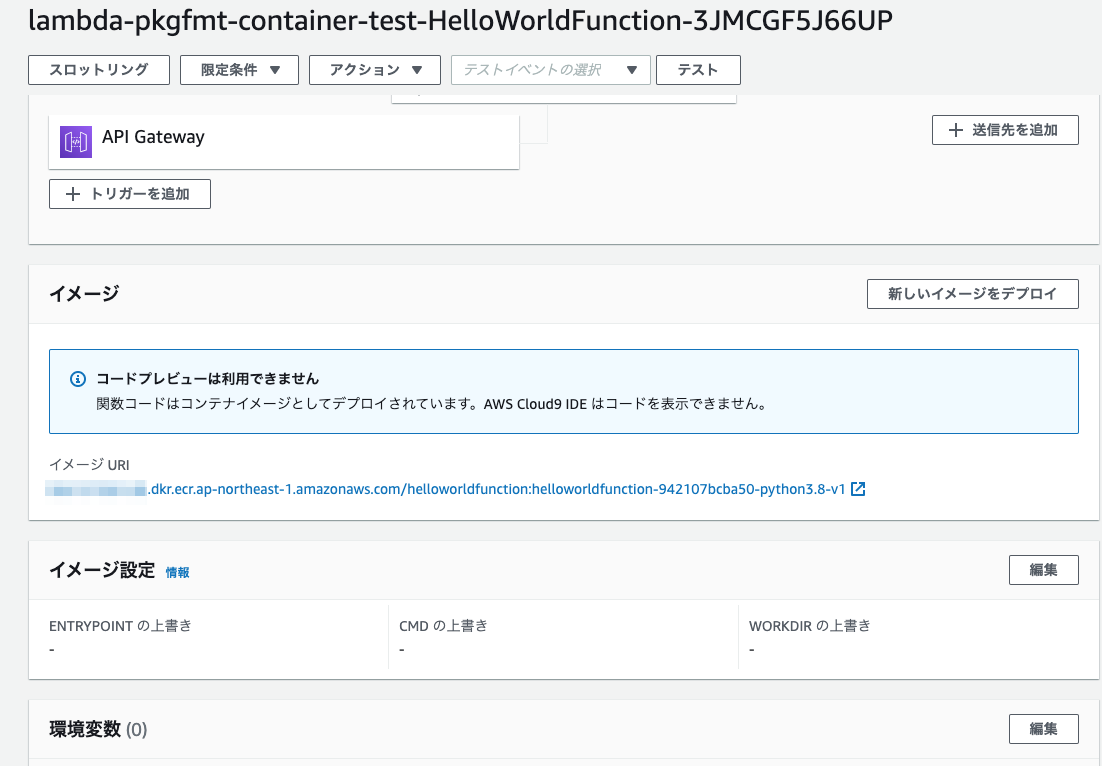1102x766 pixels.
Task: Open the テストイベントの選択 dropdown
Action: point(550,70)
